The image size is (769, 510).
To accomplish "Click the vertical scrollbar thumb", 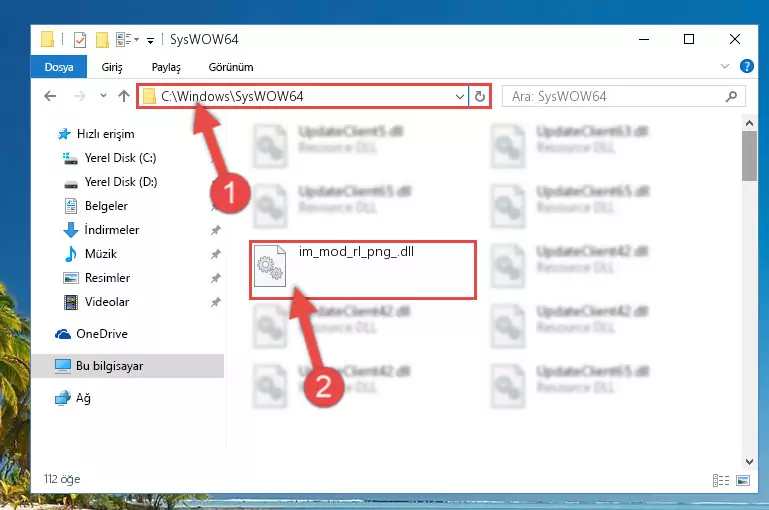I will [749, 156].
